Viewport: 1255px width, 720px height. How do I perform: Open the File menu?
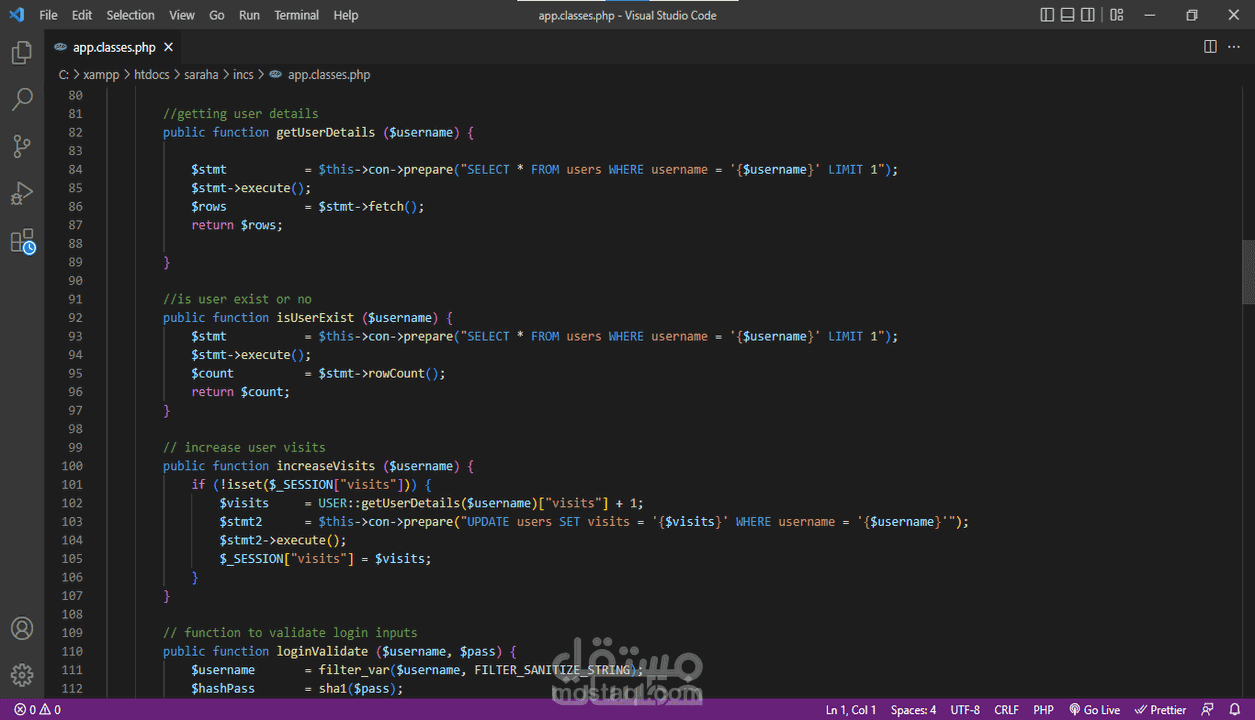48,15
